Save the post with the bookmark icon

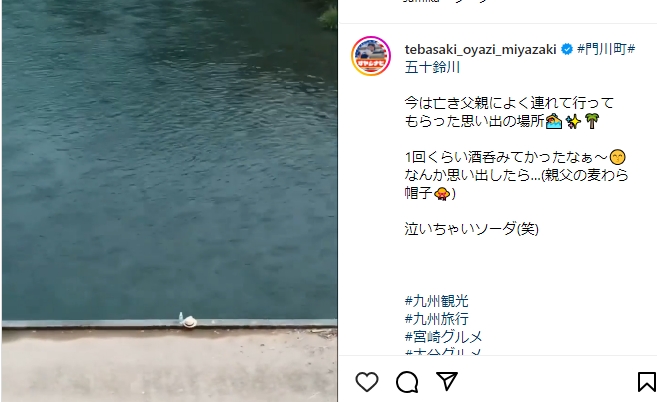[x=647, y=382]
